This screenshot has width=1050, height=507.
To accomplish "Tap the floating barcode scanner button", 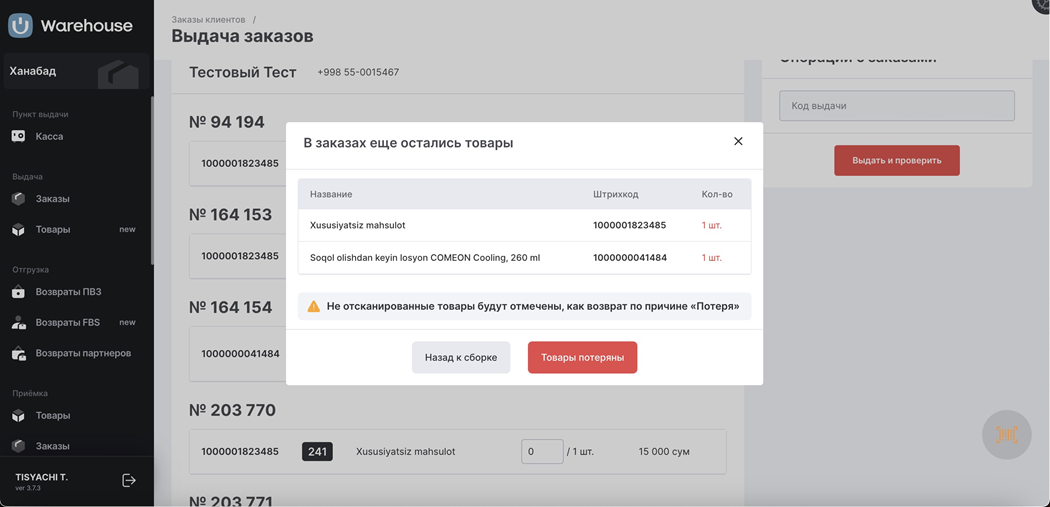I will click(x=1006, y=434).
